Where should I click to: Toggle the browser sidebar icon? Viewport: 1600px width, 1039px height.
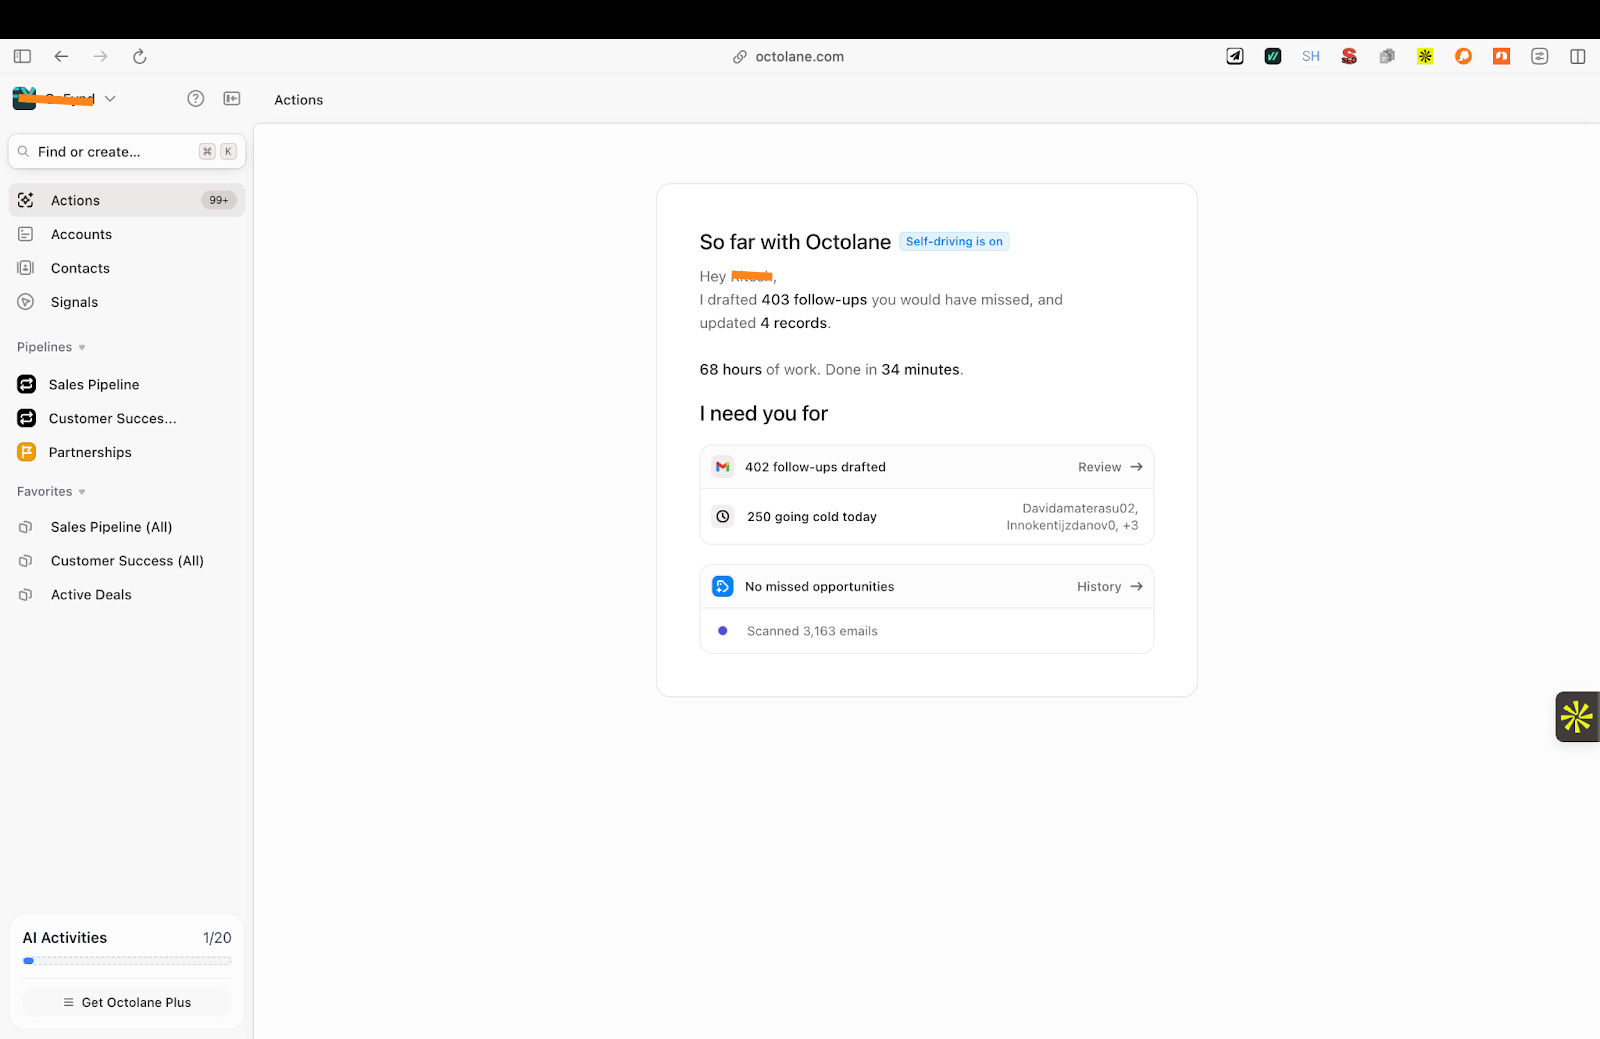point(22,56)
